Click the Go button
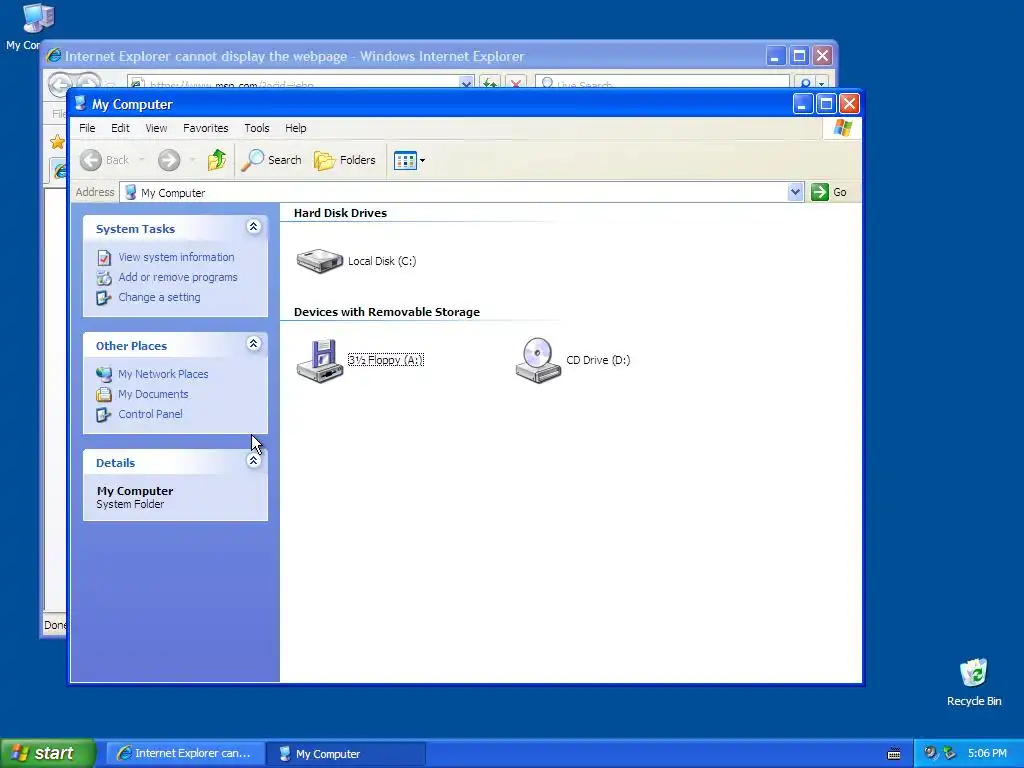 pyautogui.click(x=829, y=192)
